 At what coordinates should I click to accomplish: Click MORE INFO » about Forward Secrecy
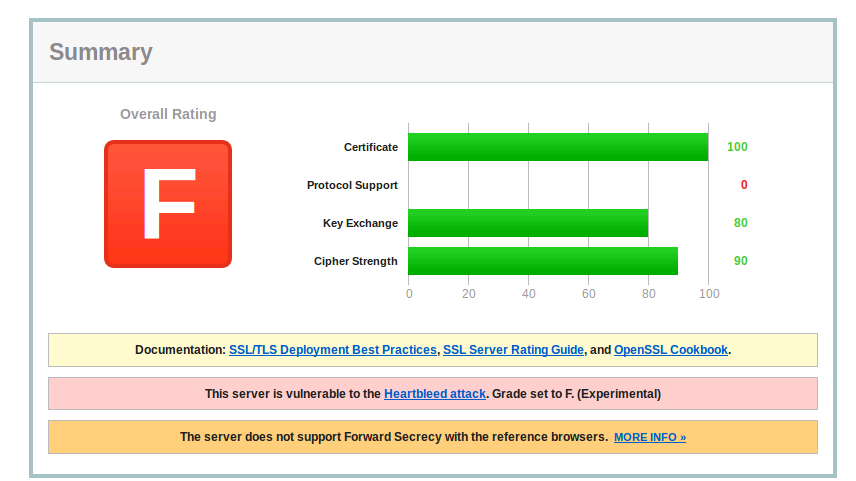(649, 438)
